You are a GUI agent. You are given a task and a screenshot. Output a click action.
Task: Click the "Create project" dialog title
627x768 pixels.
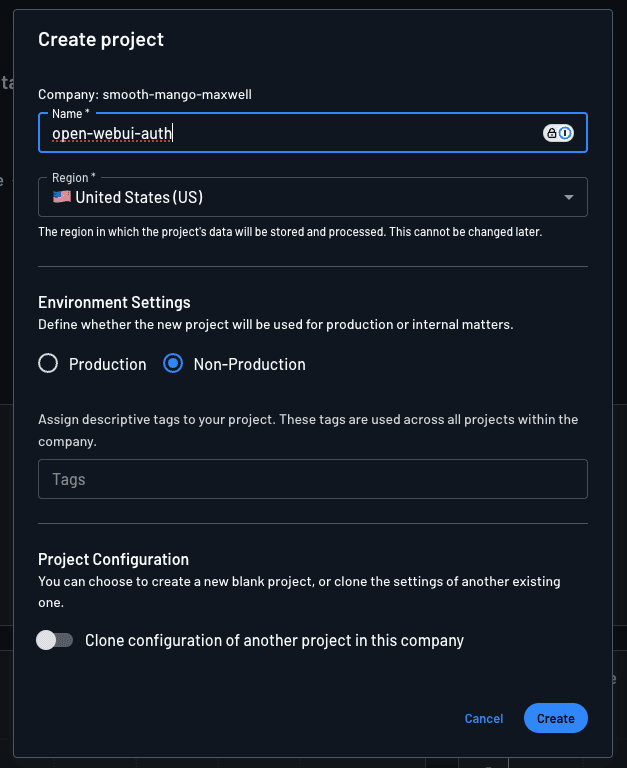(x=101, y=40)
